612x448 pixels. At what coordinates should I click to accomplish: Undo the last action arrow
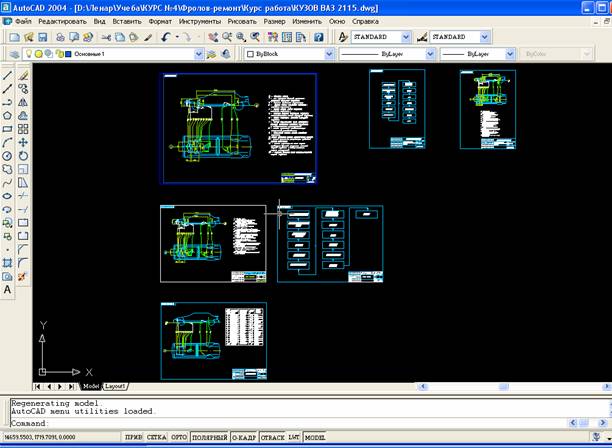tap(166, 37)
